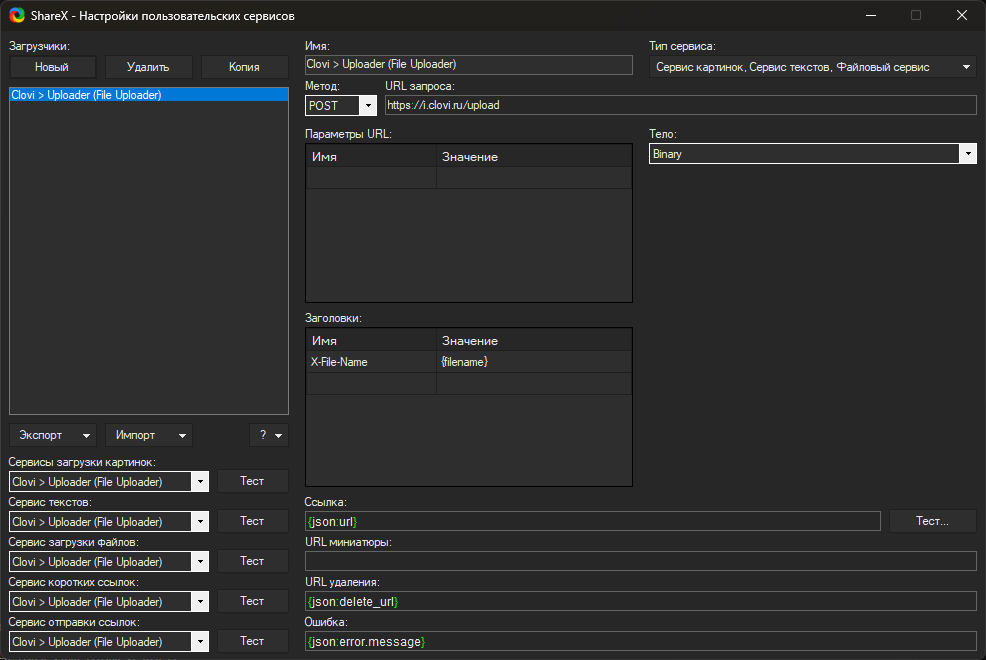Screen dimensions: 986x660
Task: Test the link sharing service
Action: tap(252, 641)
